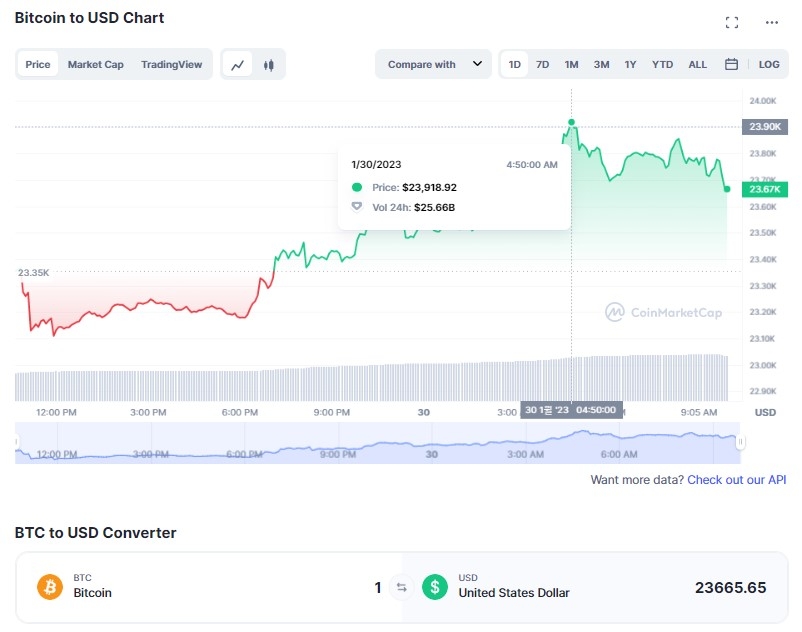Viewport: 802px width, 632px height.
Task: Open fullscreen chart mode
Action: (x=732, y=22)
